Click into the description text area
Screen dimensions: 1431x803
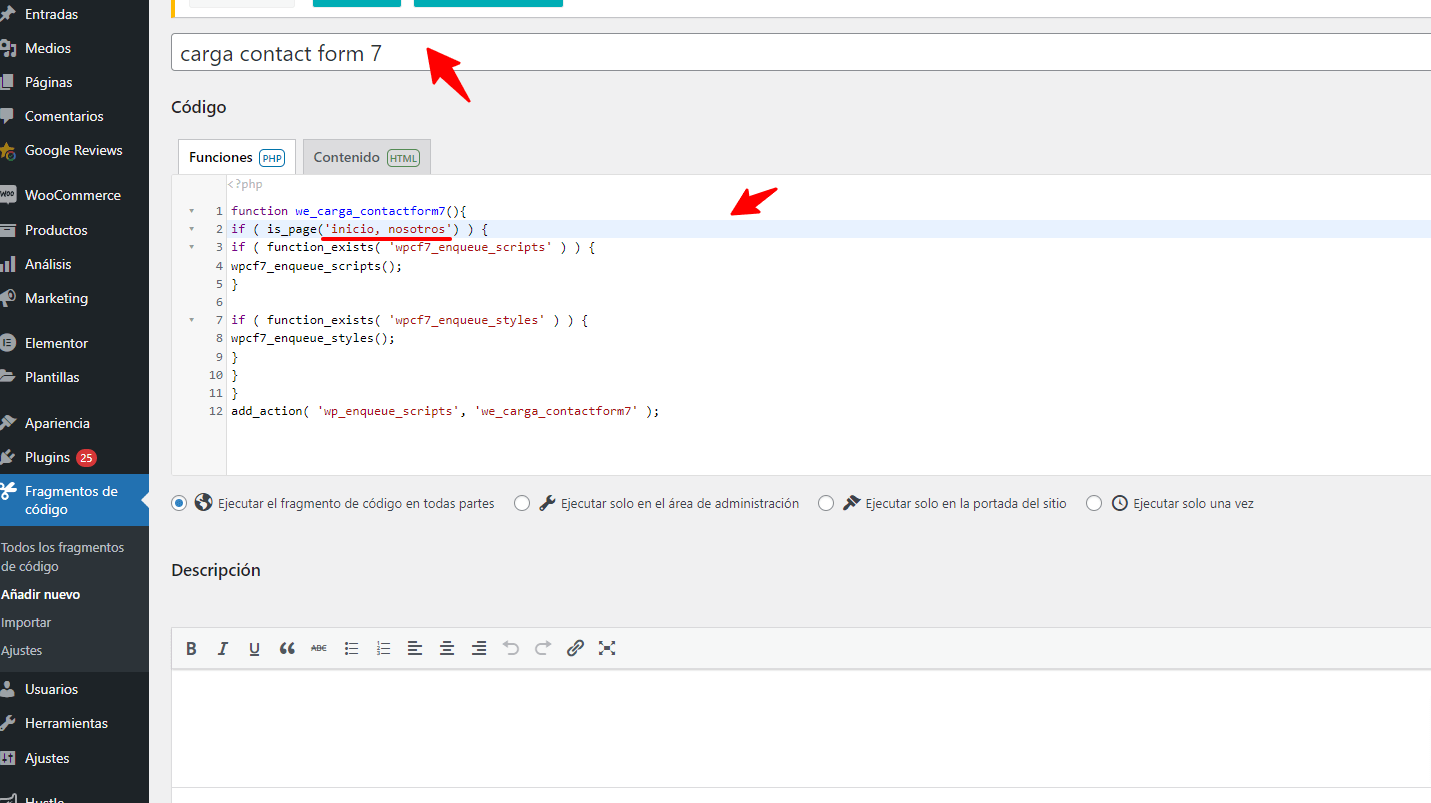(x=801, y=728)
